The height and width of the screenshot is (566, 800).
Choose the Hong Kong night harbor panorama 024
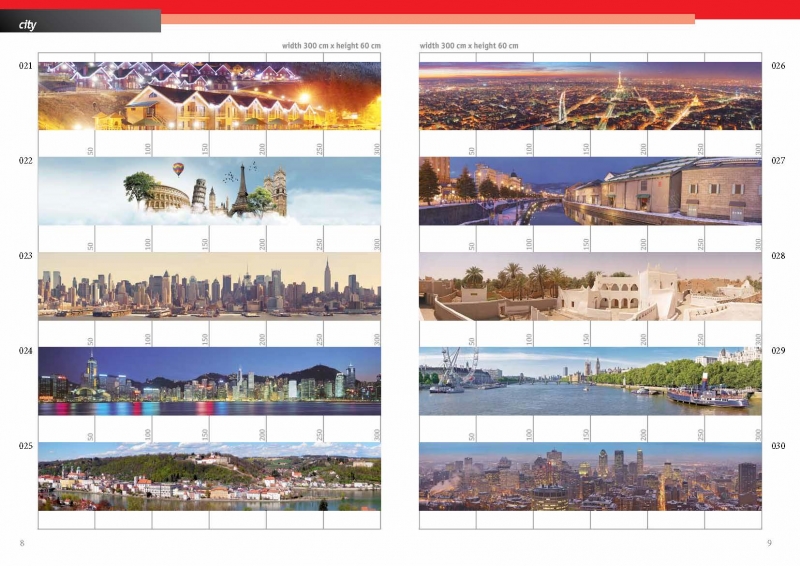tap(209, 381)
